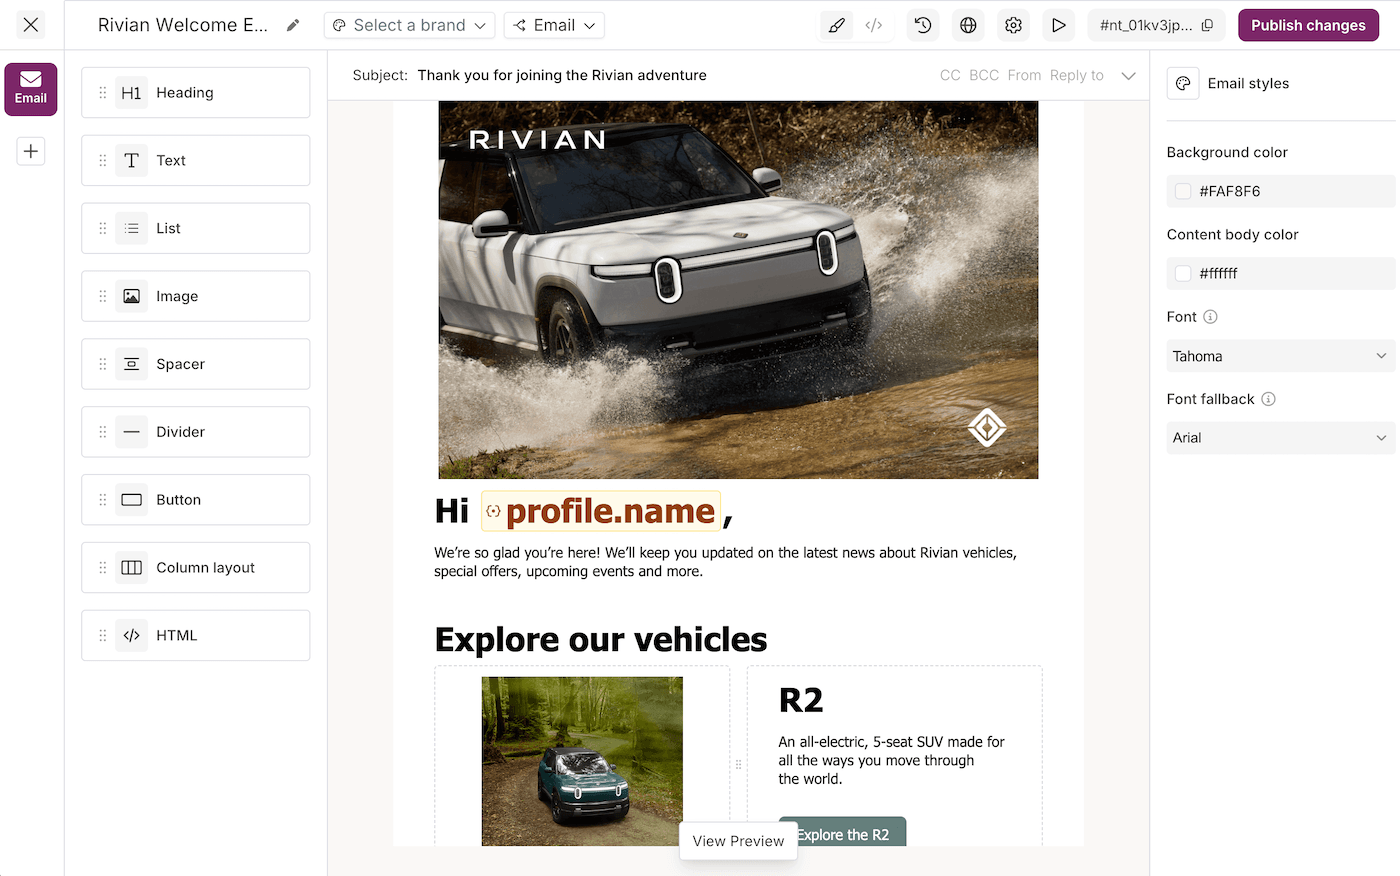
Task: Open the Arial font fallback dropdown
Action: (1280, 438)
